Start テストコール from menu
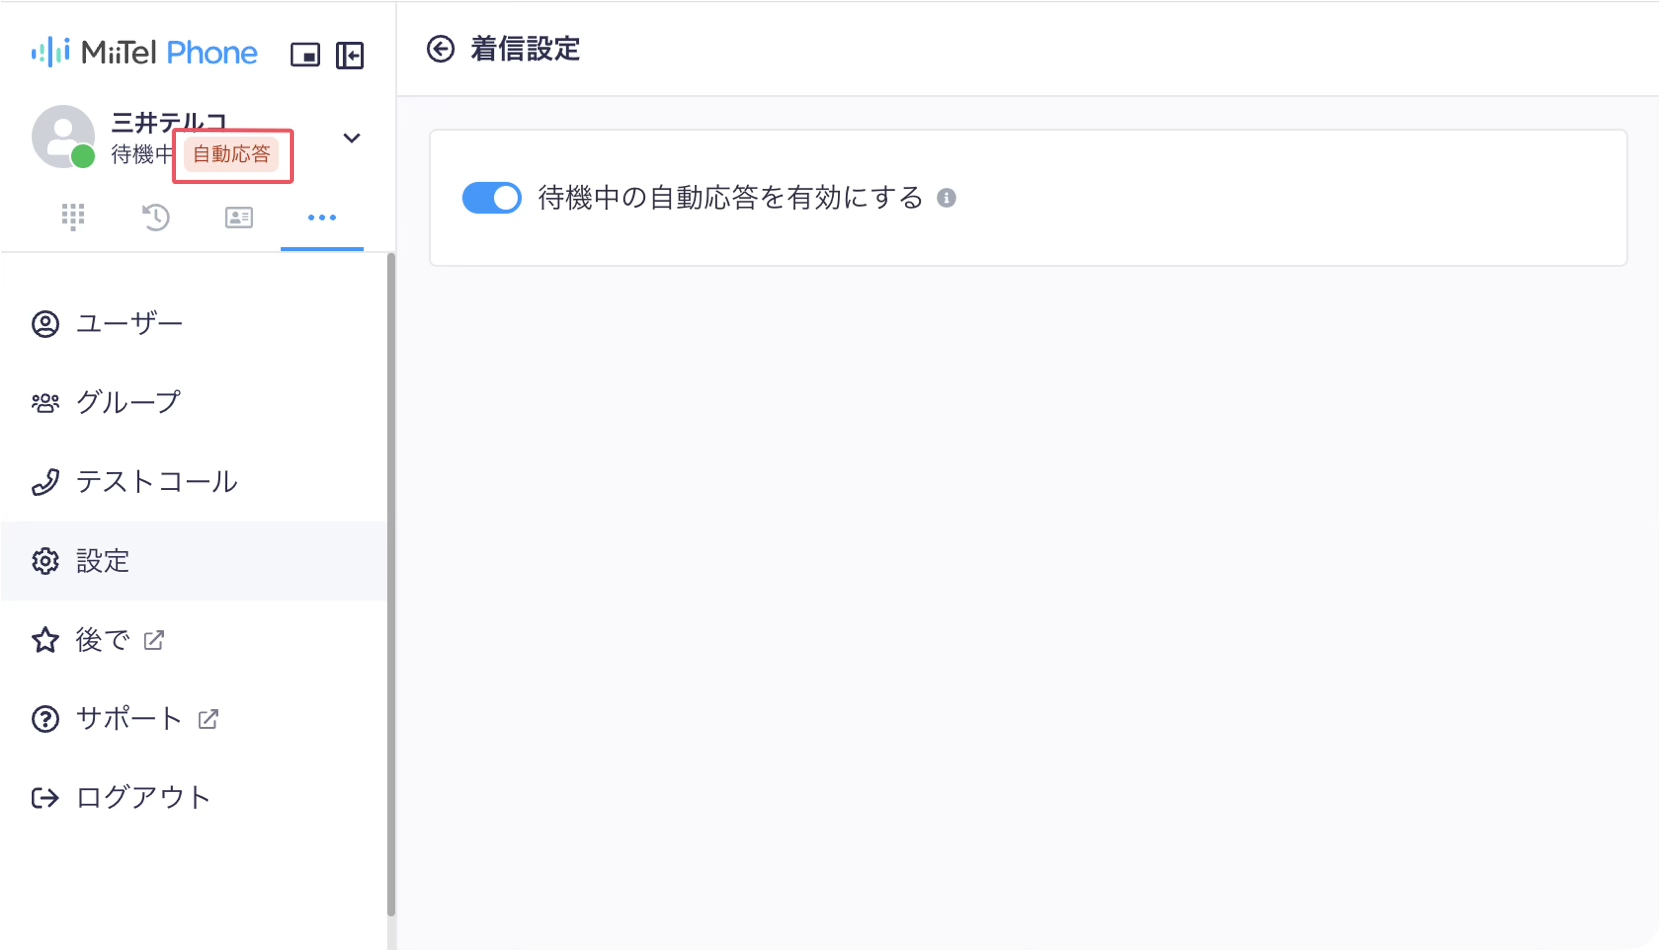 coord(194,482)
